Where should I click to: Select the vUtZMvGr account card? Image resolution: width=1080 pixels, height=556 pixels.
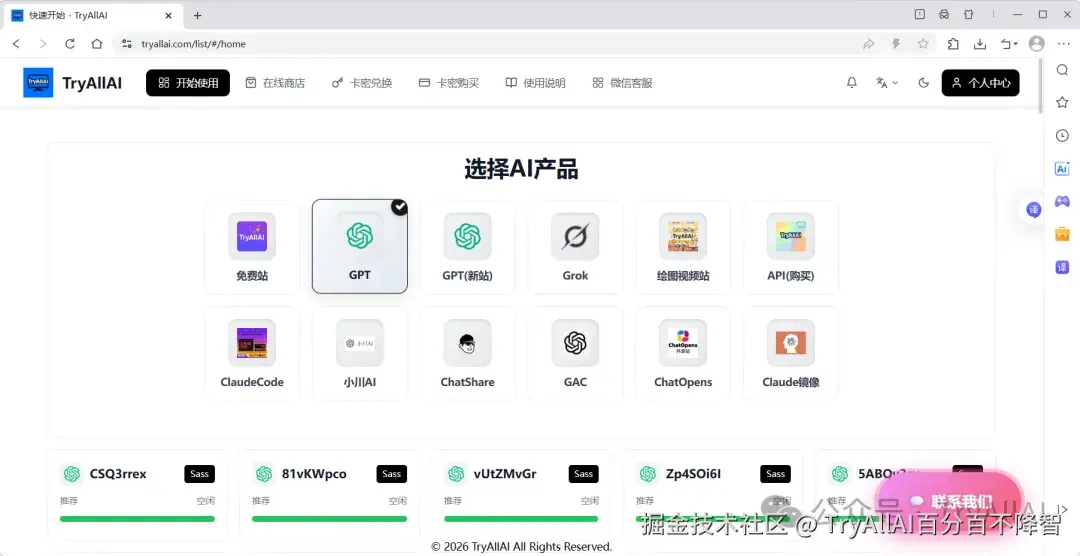[x=521, y=495]
